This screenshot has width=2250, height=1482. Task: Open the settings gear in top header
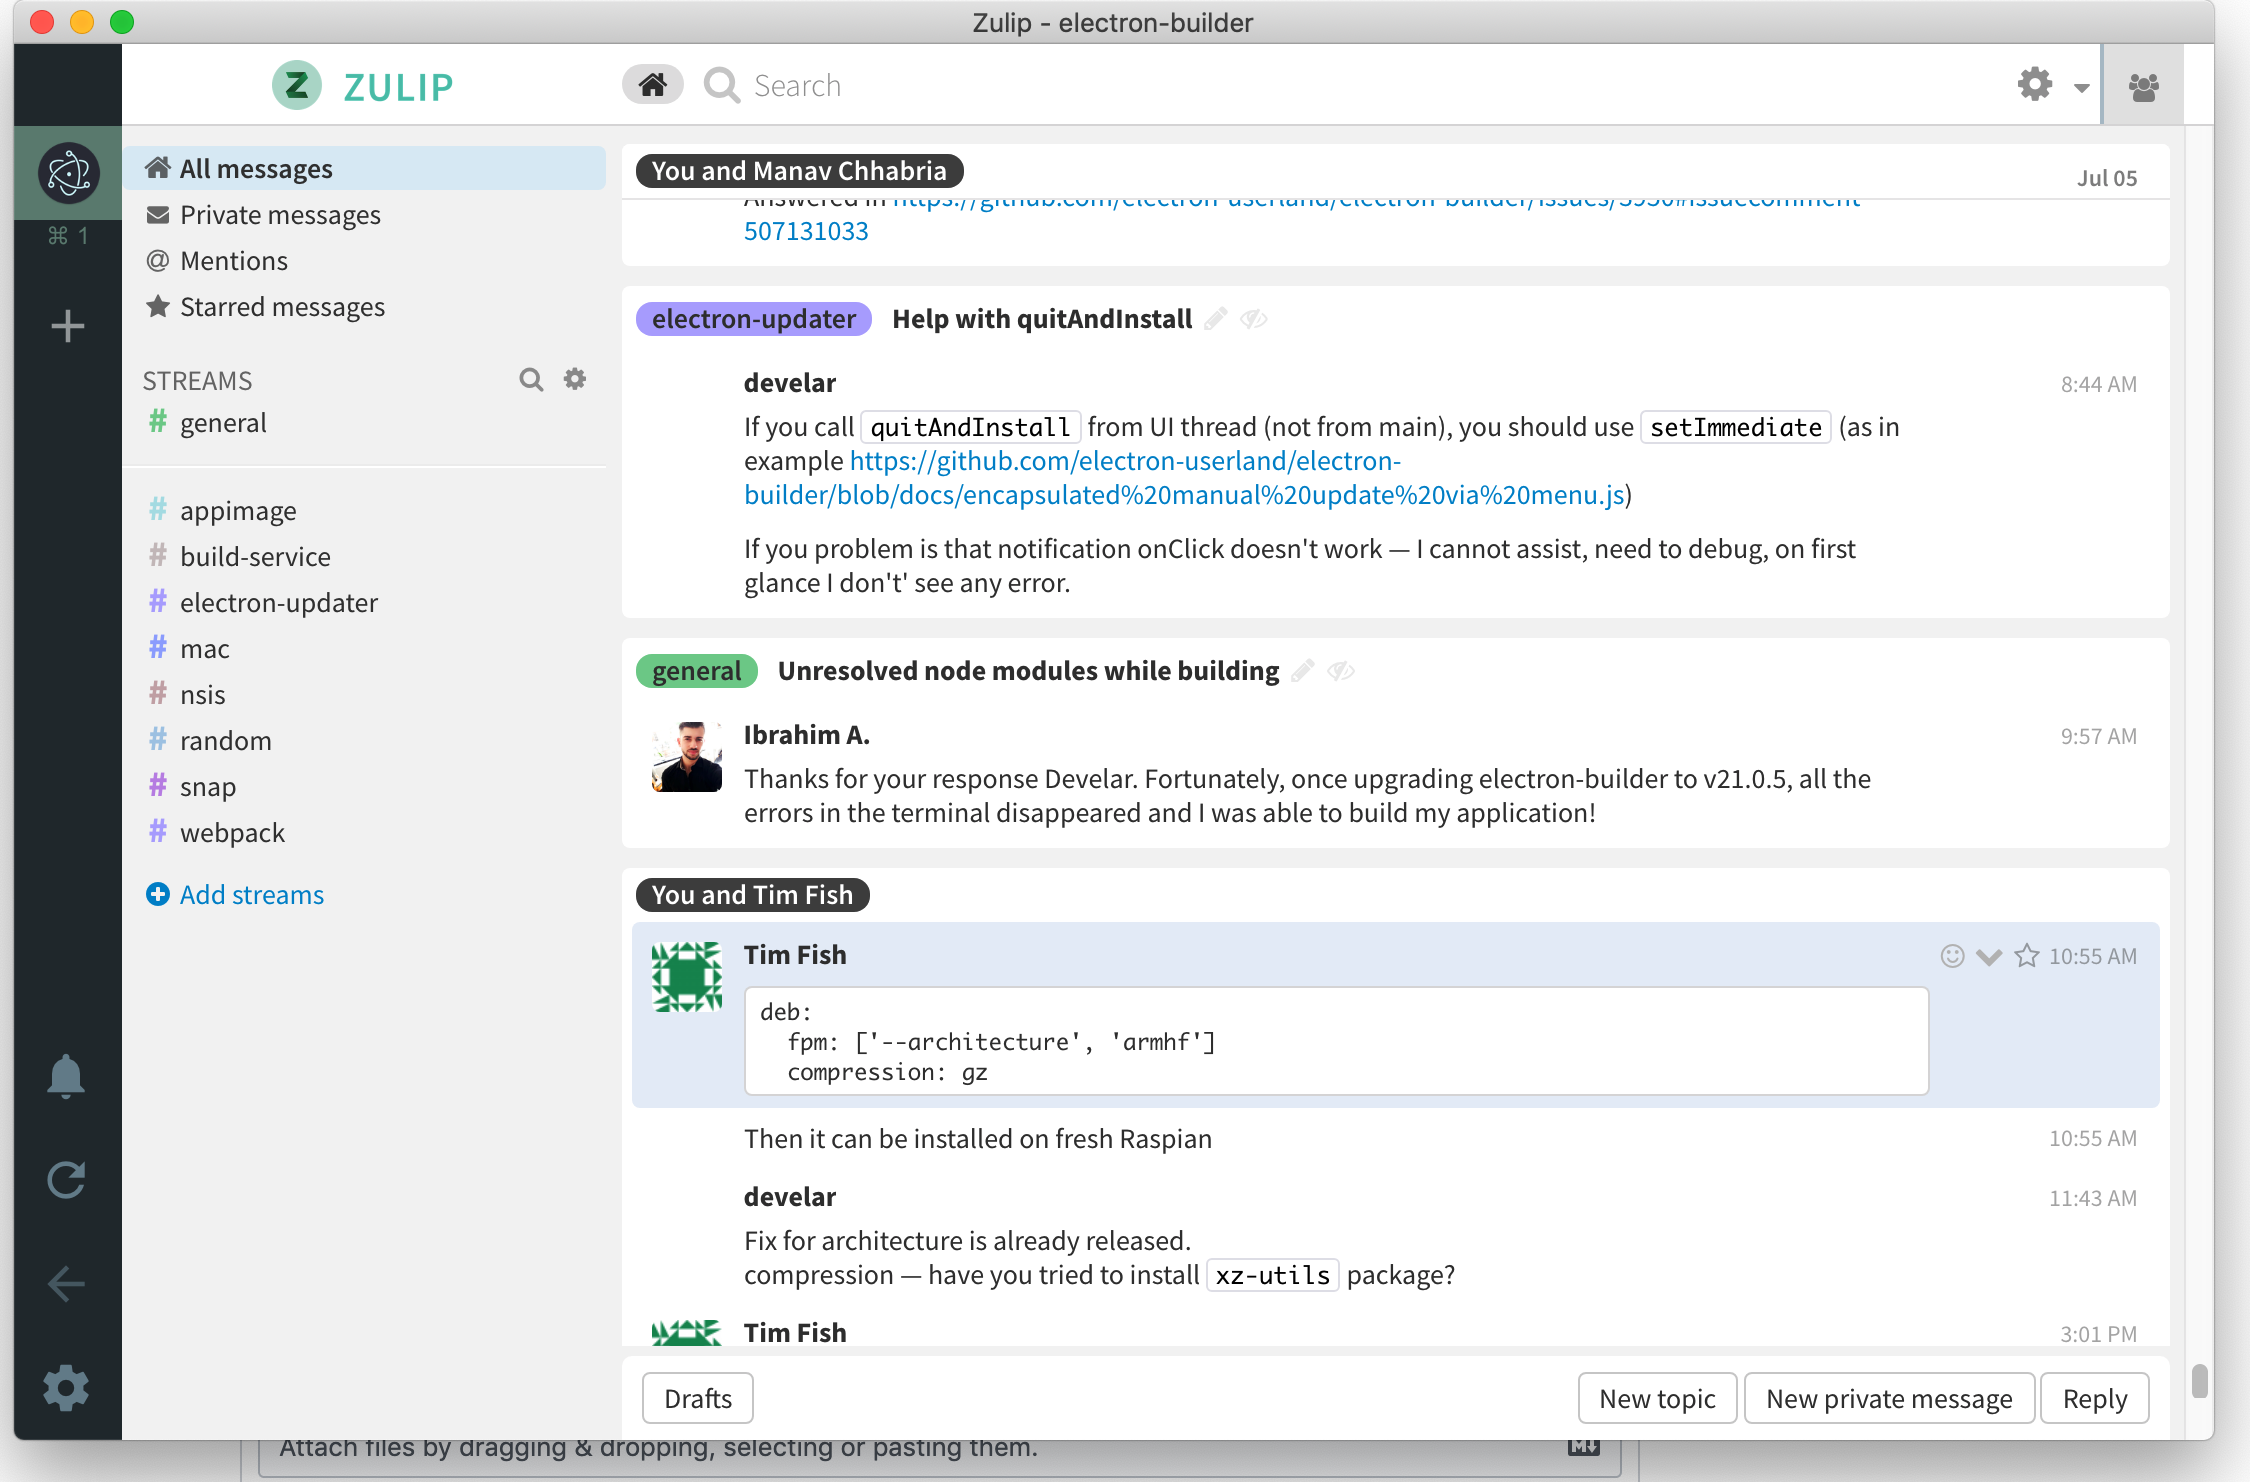coord(2035,85)
